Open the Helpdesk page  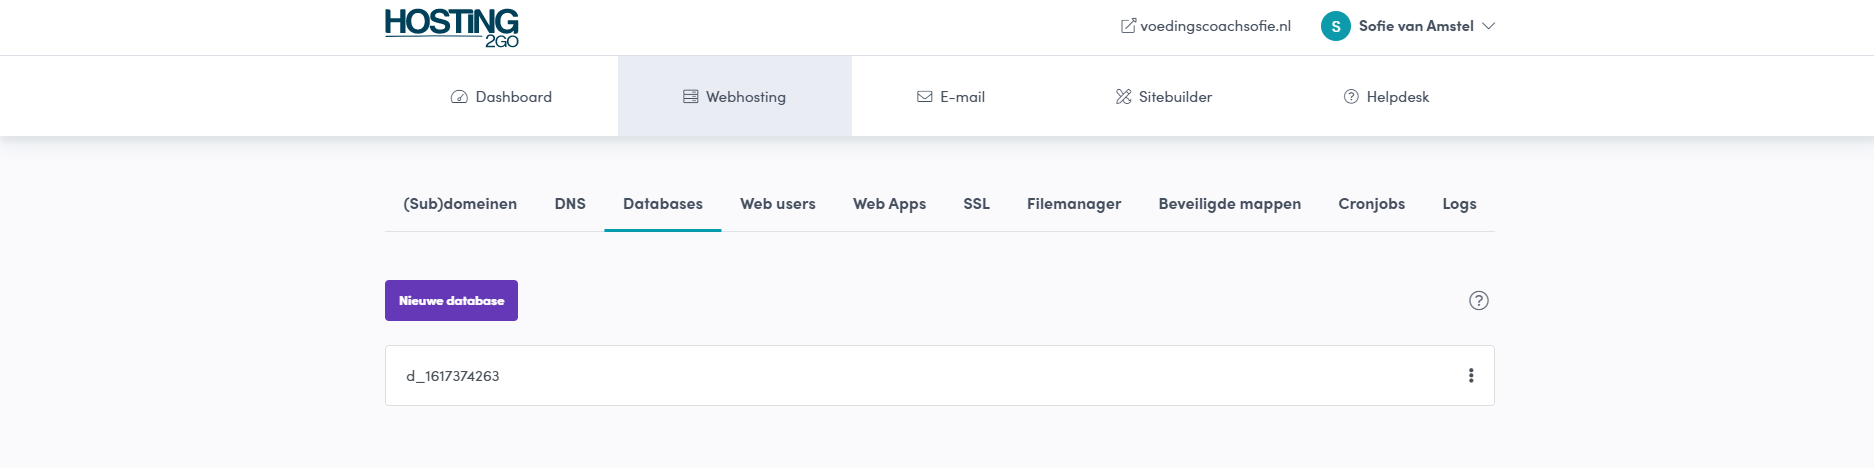pos(1386,97)
